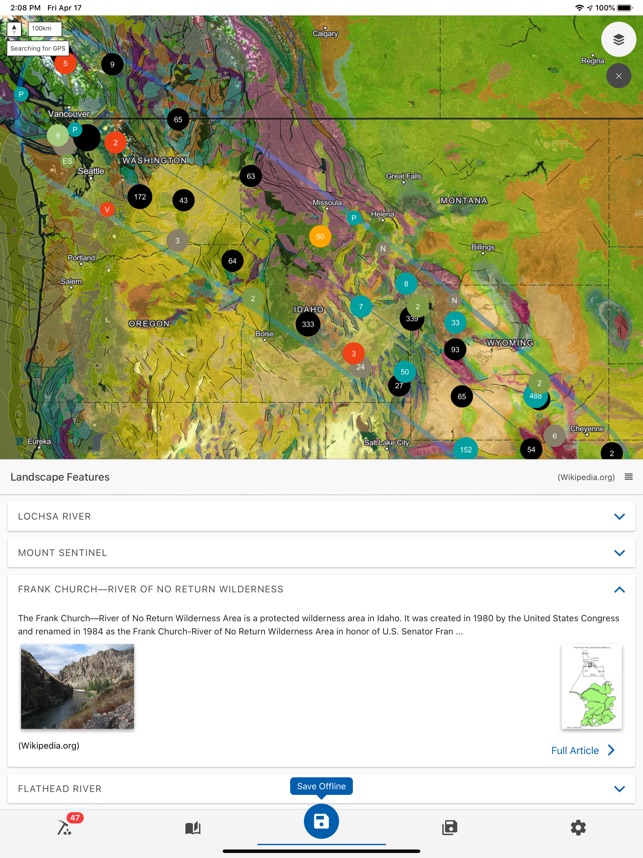Select the gray 3 cluster in Oregon
The image size is (643, 858).
[177, 240]
